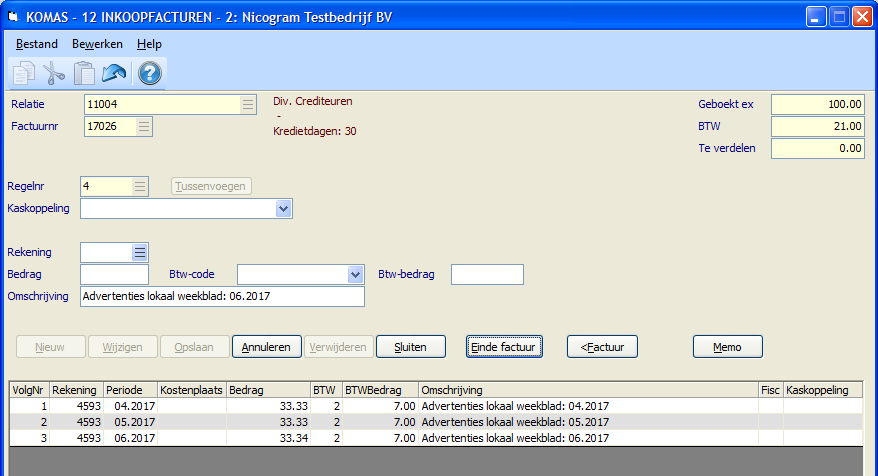Image resolution: width=878 pixels, height=476 pixels.
Task: Open the Regelnr lookup list button
Action: (139, 186)
